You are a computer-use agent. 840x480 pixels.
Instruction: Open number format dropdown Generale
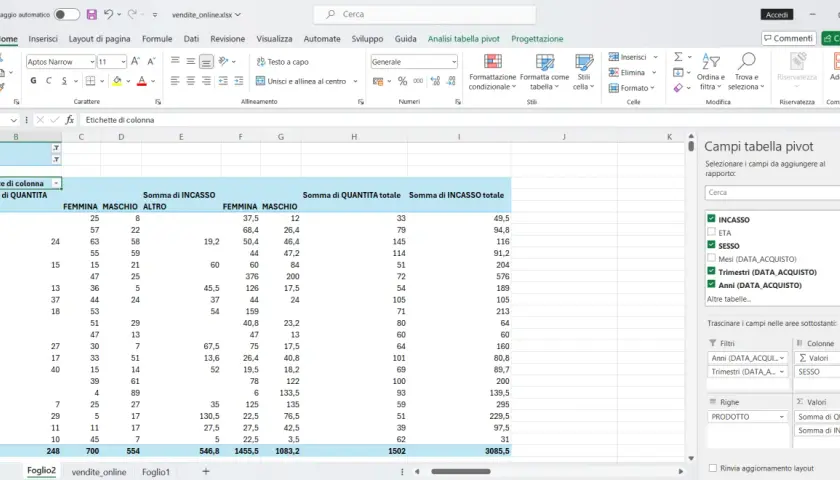coord(453,62)
